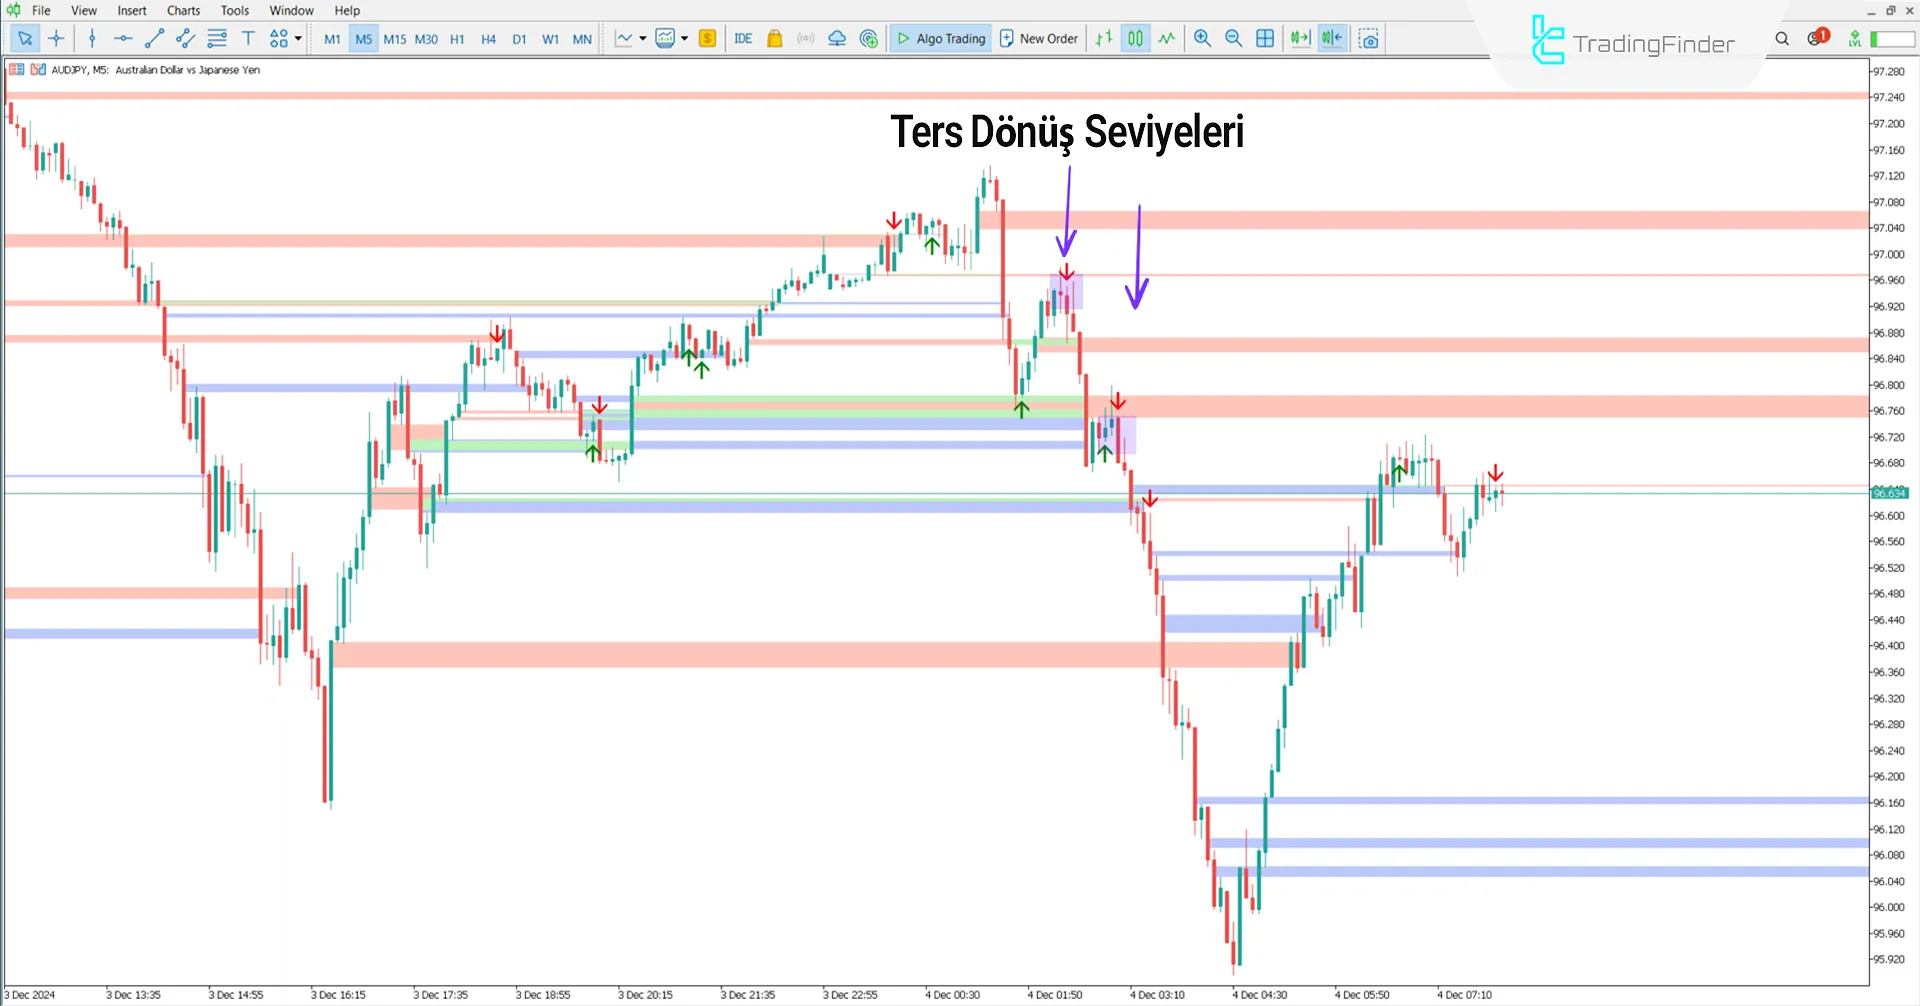Select the Crosshair tool

click(x=56, y=38)
